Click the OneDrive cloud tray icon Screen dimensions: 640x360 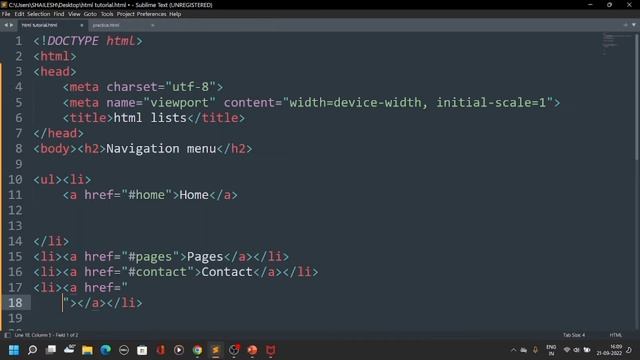524,350
